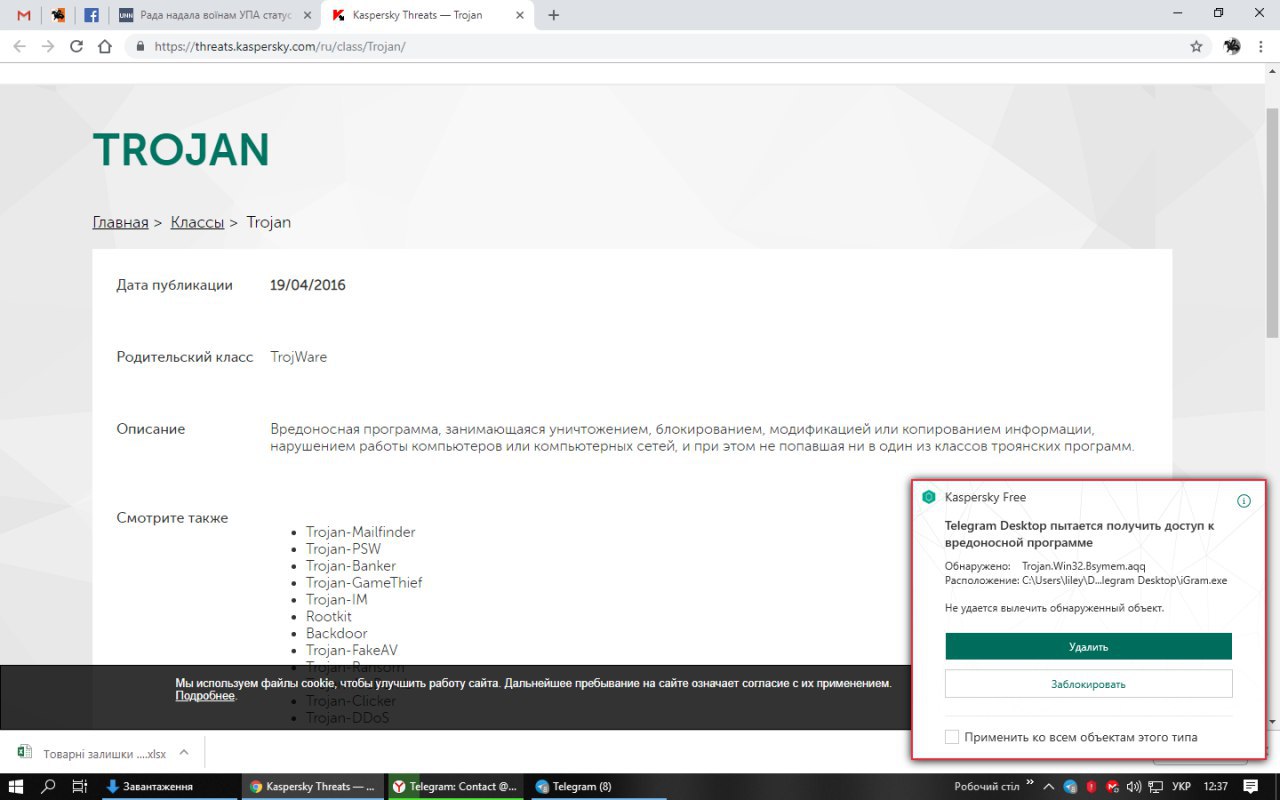
Task: Click the red MEGA sync tray icon
Action: [x=1112, y=786]
